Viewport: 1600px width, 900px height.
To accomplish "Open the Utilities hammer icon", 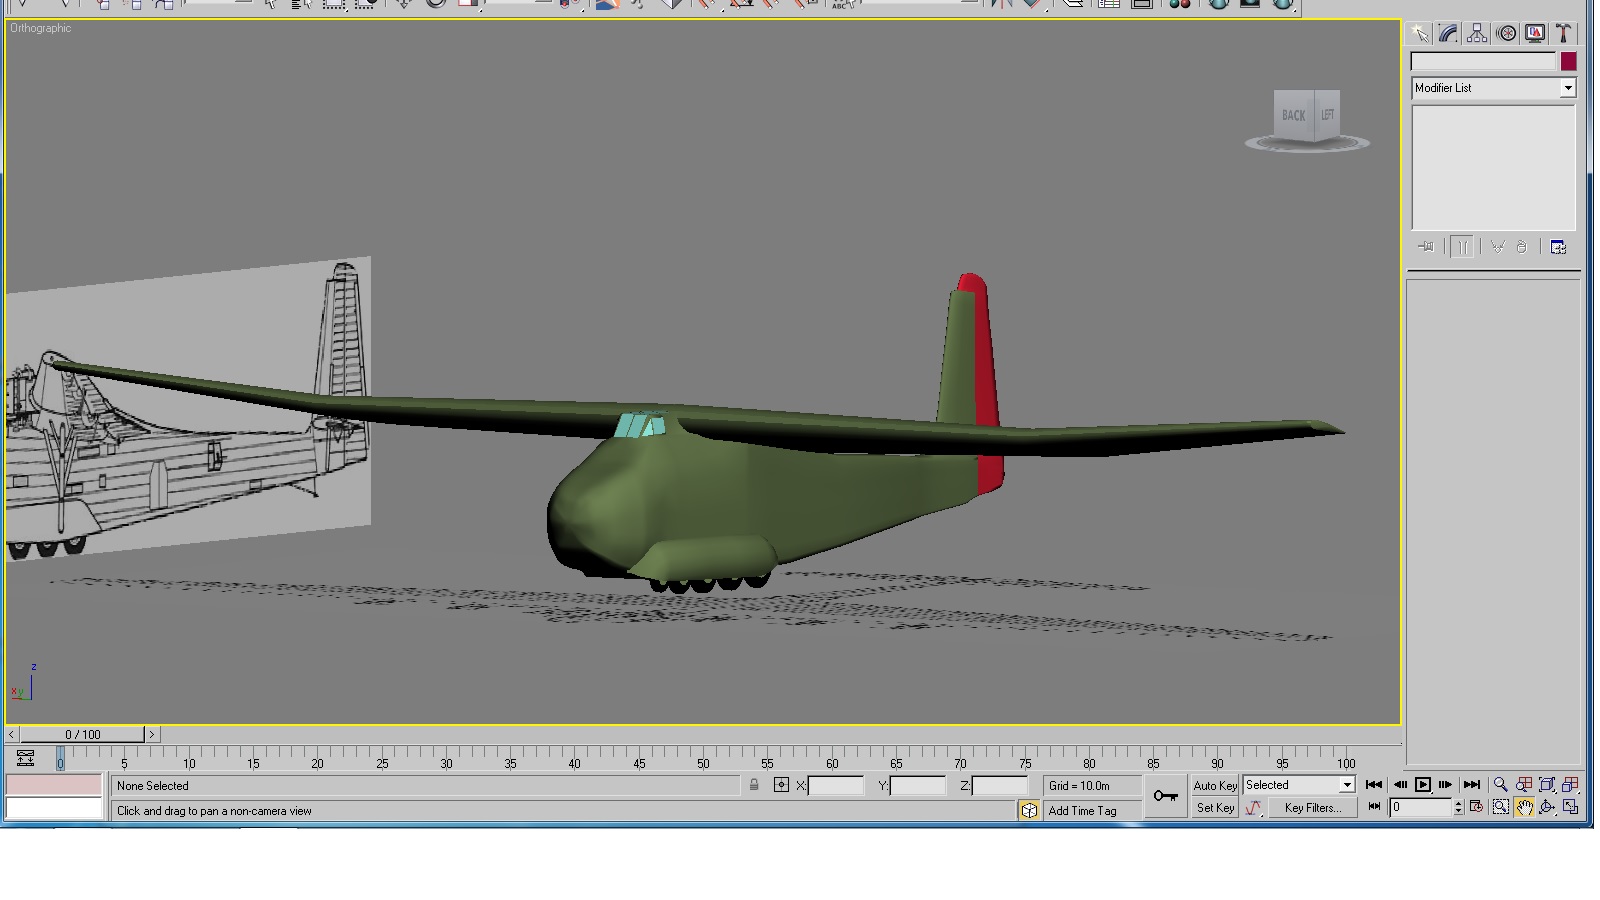I will point(1564,34).
